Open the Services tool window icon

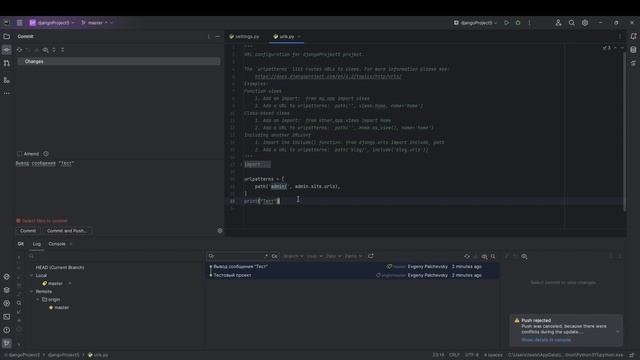7,303
